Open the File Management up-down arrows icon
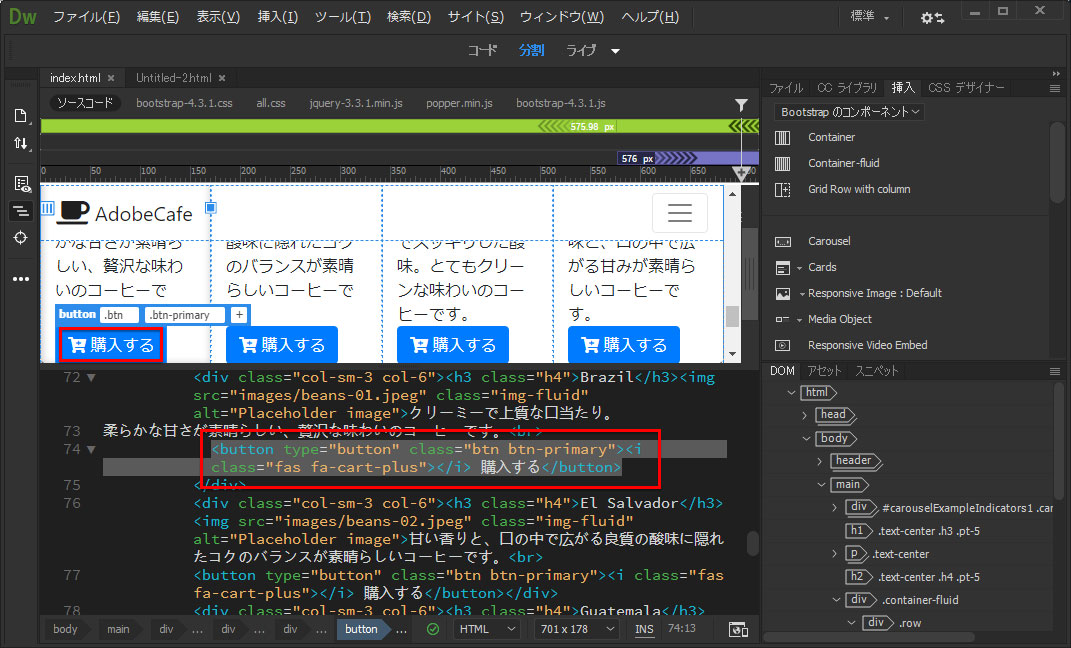 click(20, 144)
